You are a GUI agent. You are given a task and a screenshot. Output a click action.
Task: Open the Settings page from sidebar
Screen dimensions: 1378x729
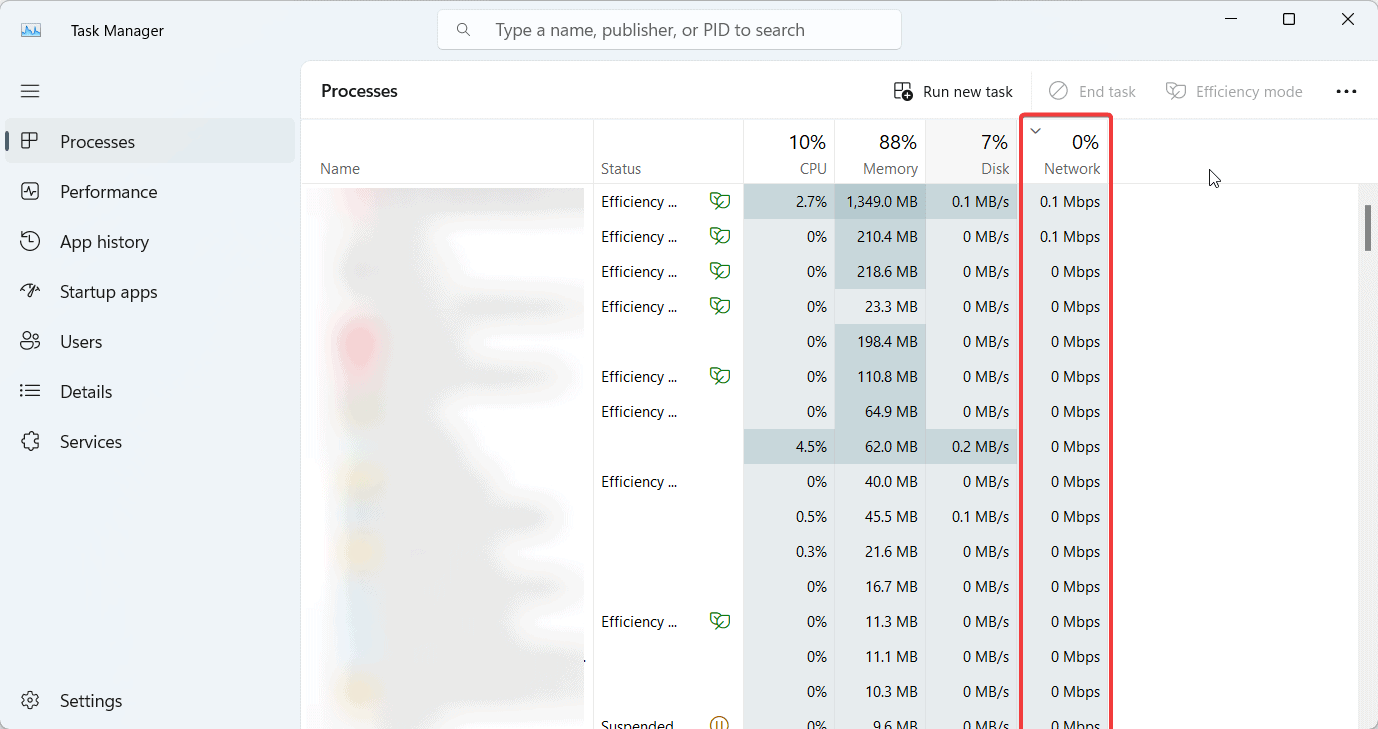click(x=150, y=701)
